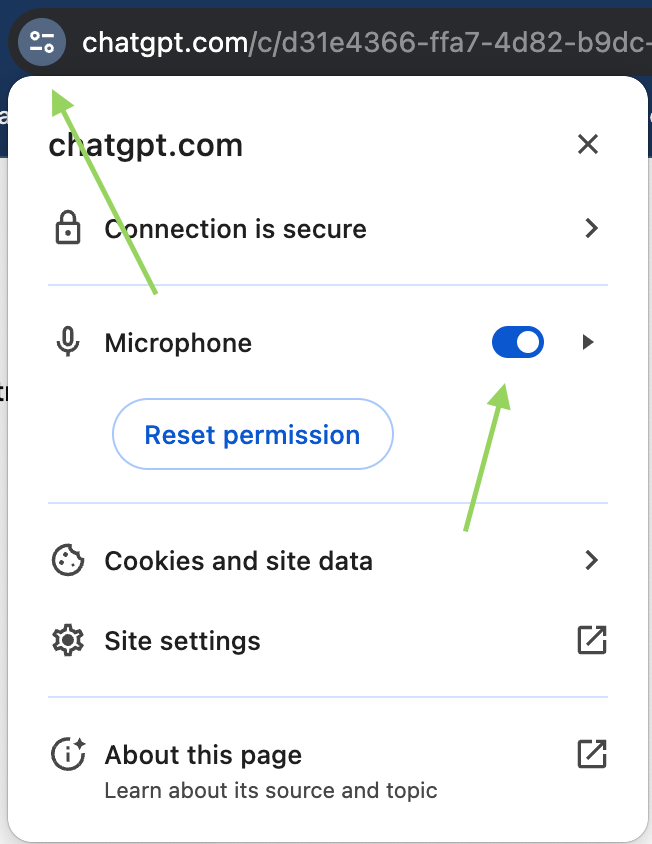
Task: Click the microphone icon
Action: 68,342
